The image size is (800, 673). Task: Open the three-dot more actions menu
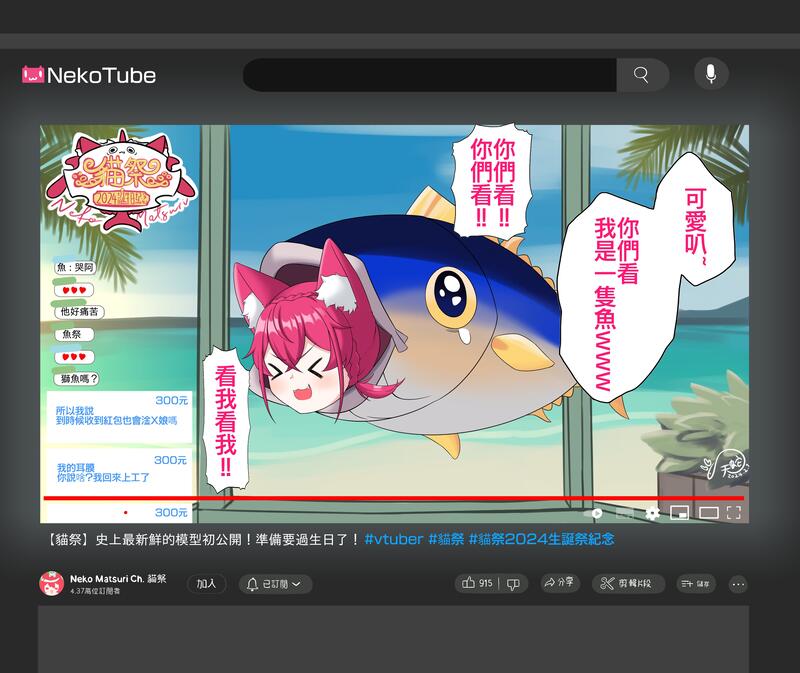738,584
